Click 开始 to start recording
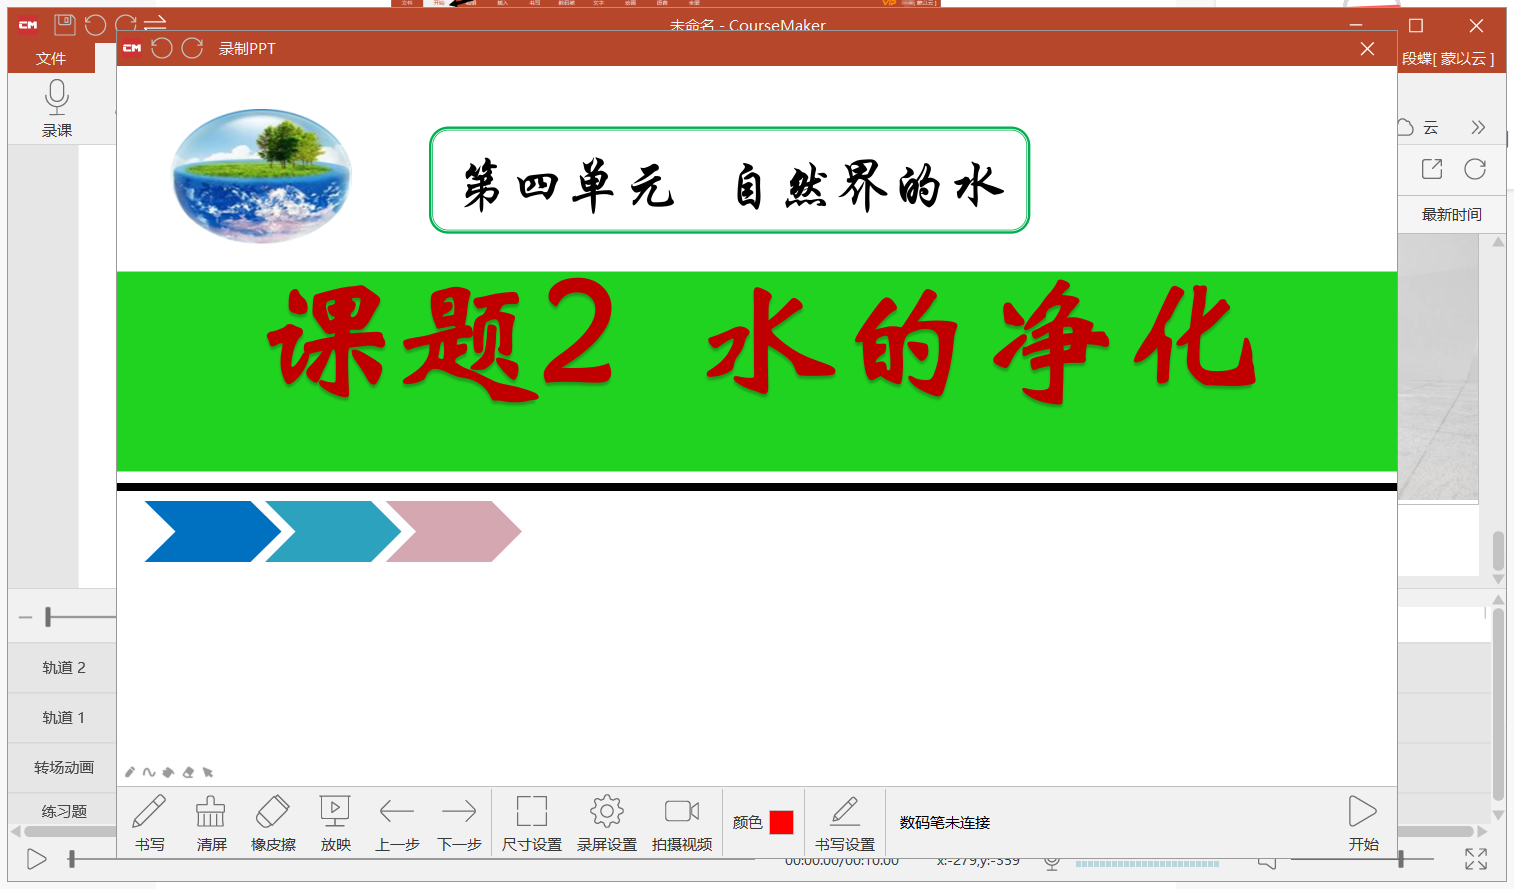 pyautogui.click(x=1363, y=823)
